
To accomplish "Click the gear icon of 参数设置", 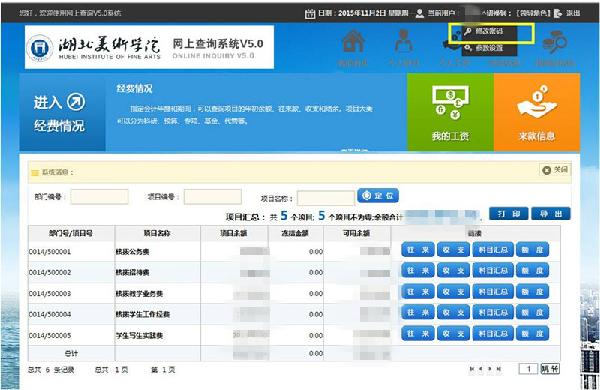I will tap(468, 48).
